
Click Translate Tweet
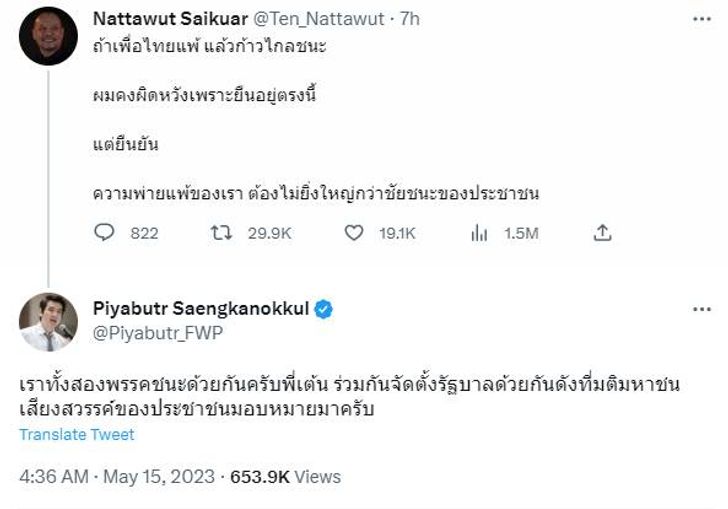coord(76,435)
